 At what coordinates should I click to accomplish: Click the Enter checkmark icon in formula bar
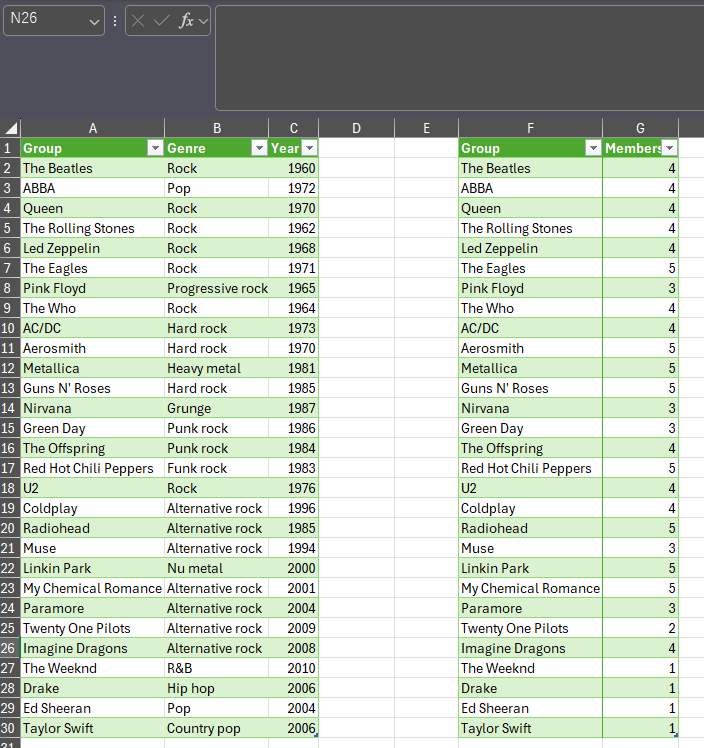[162, 21]
